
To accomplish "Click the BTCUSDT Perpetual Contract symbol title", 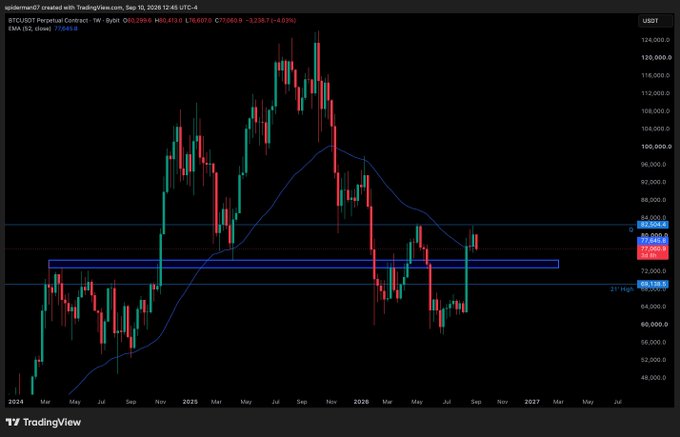I will click(x=64, y=20).
